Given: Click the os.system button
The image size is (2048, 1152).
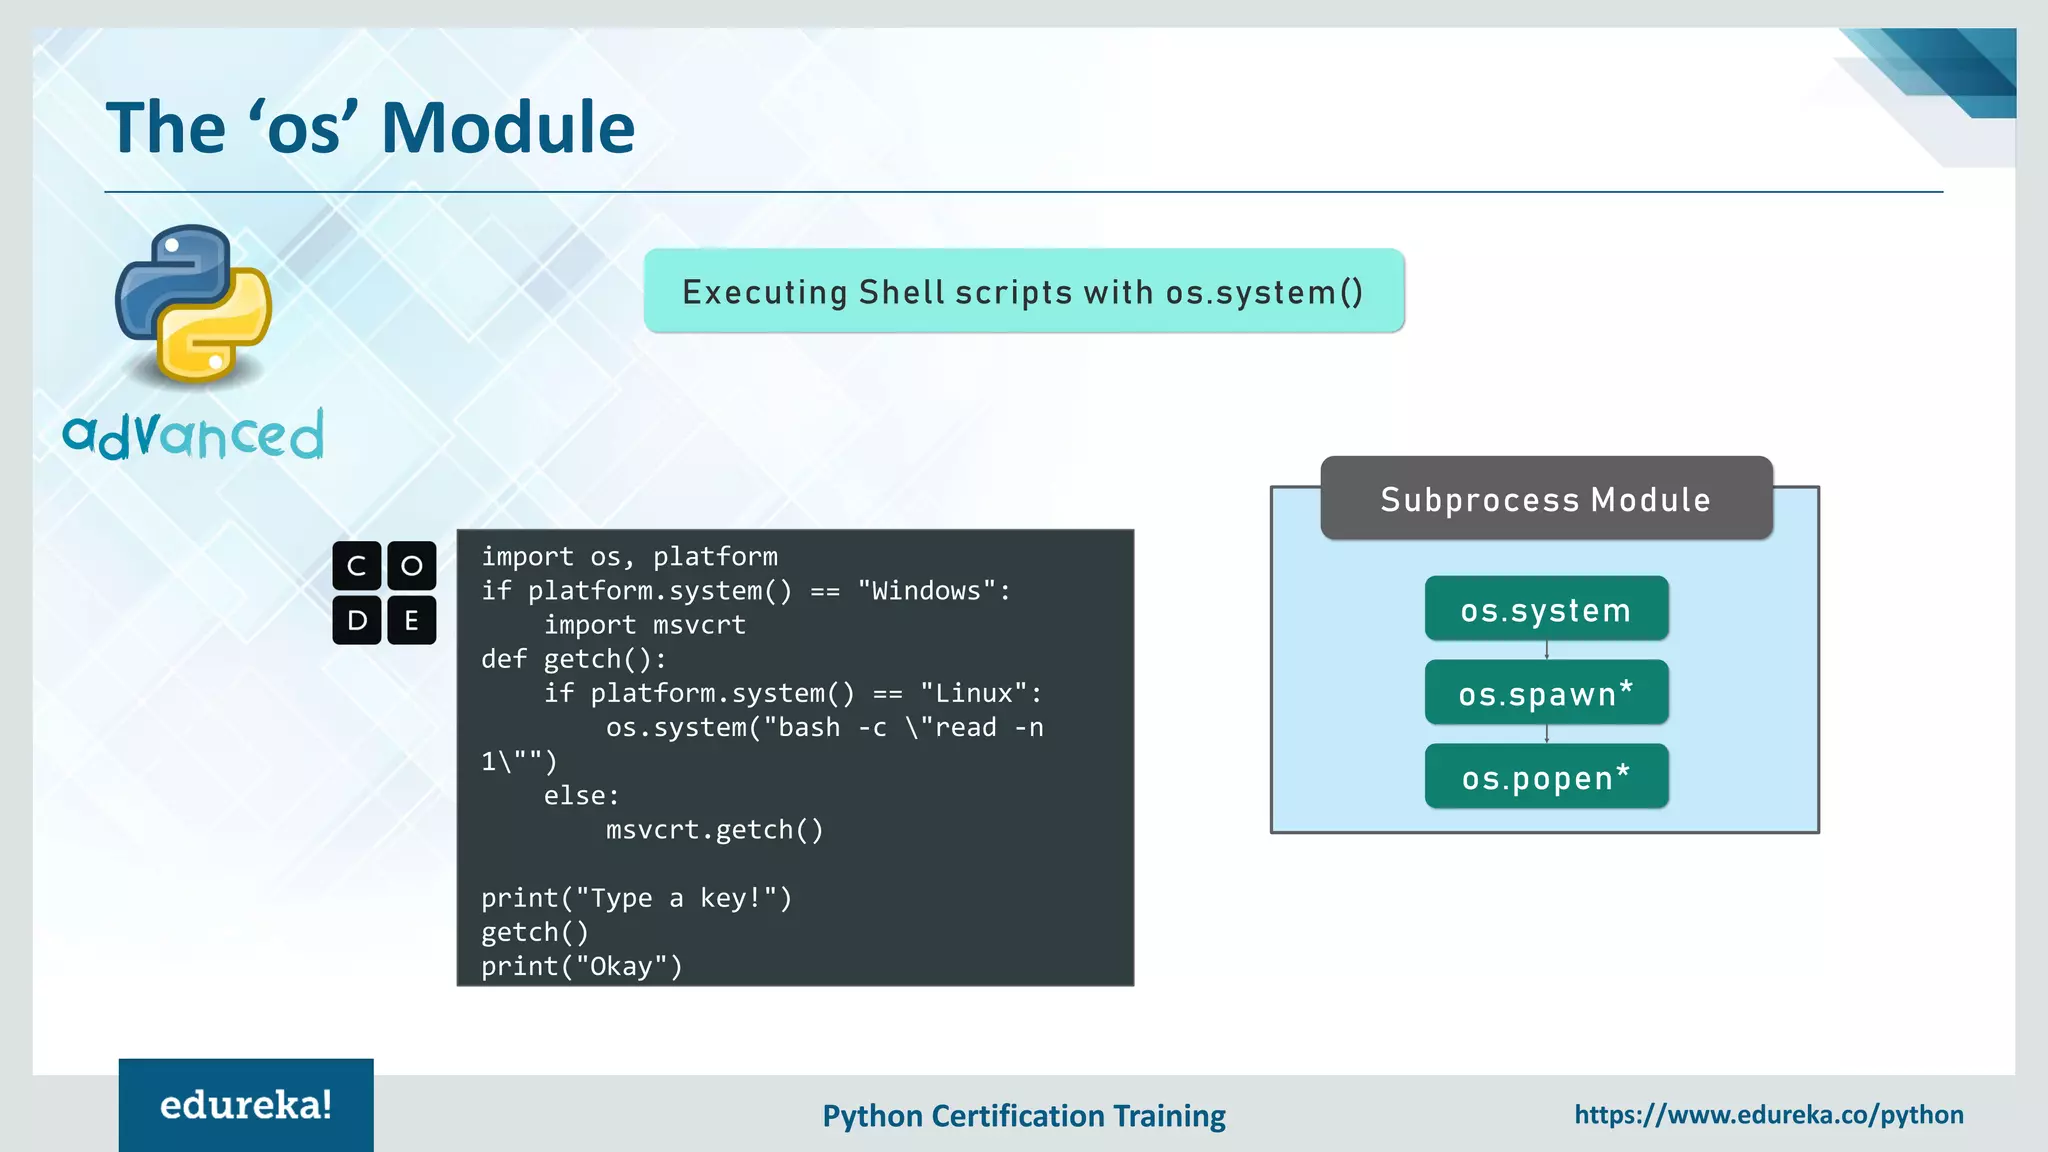Looking at the screenshot, I should 1546,609.
